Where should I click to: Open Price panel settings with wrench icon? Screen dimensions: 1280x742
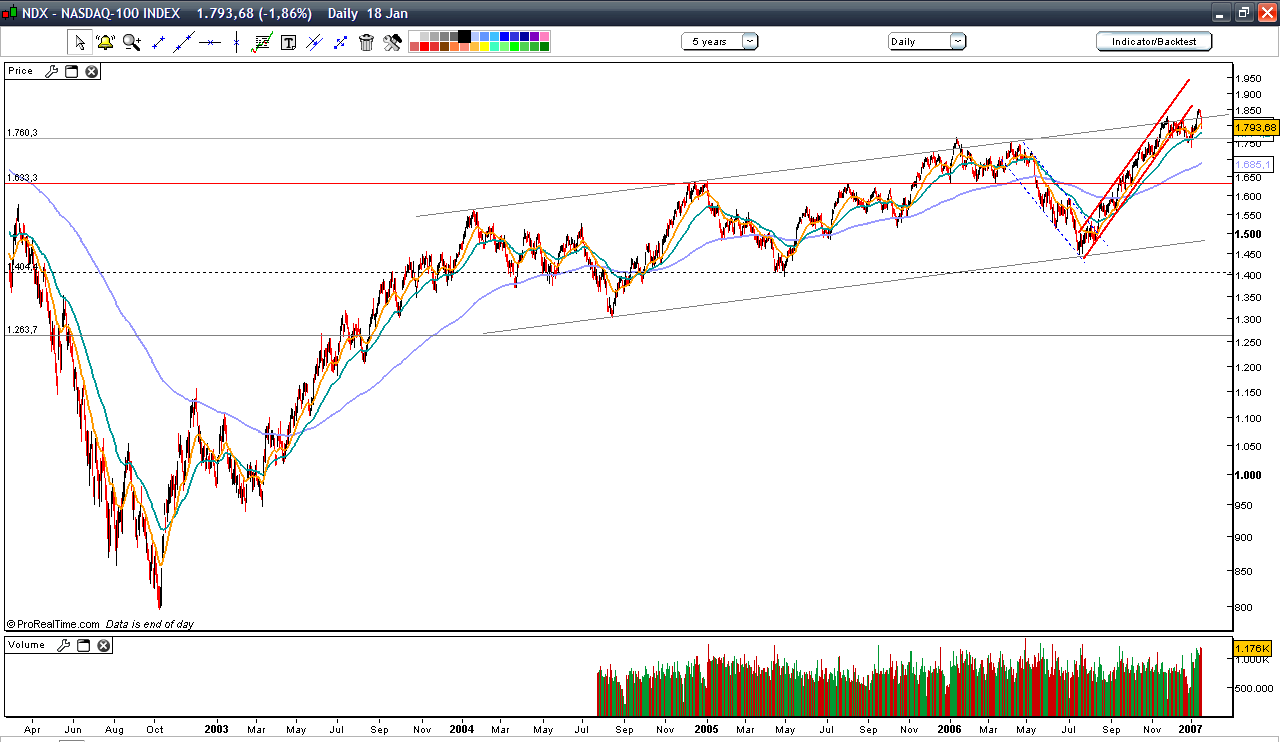[x=52, y=71]
